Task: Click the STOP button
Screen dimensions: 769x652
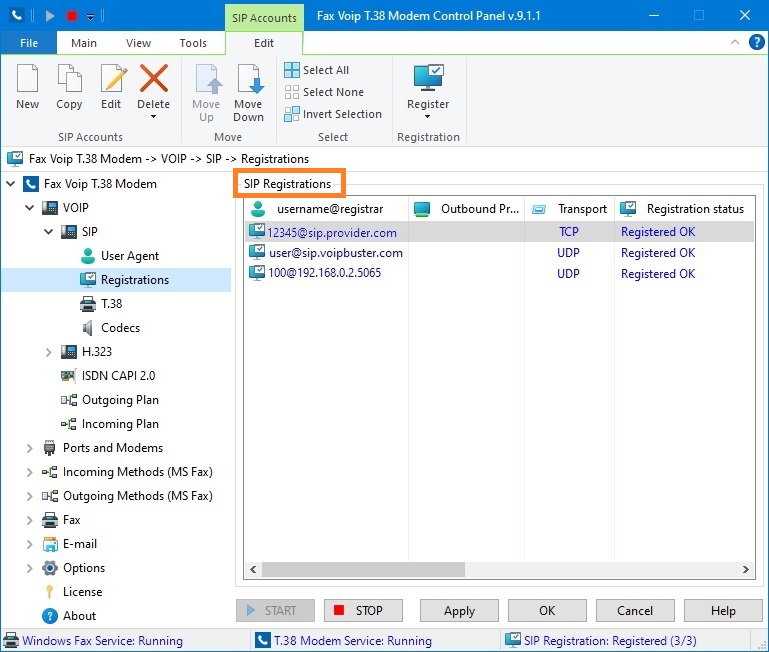Action: pos(363,611)
